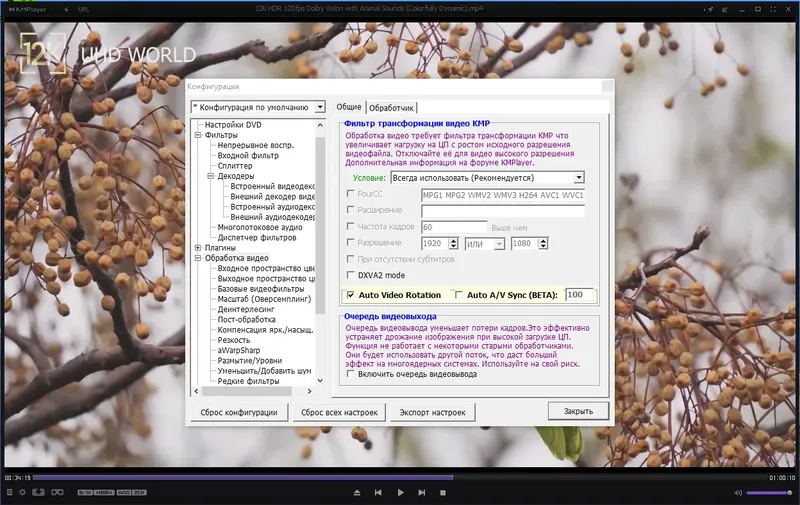Screen dimensions: 800x505
Task: Open the control box gear icon
Action: point(22,492)
